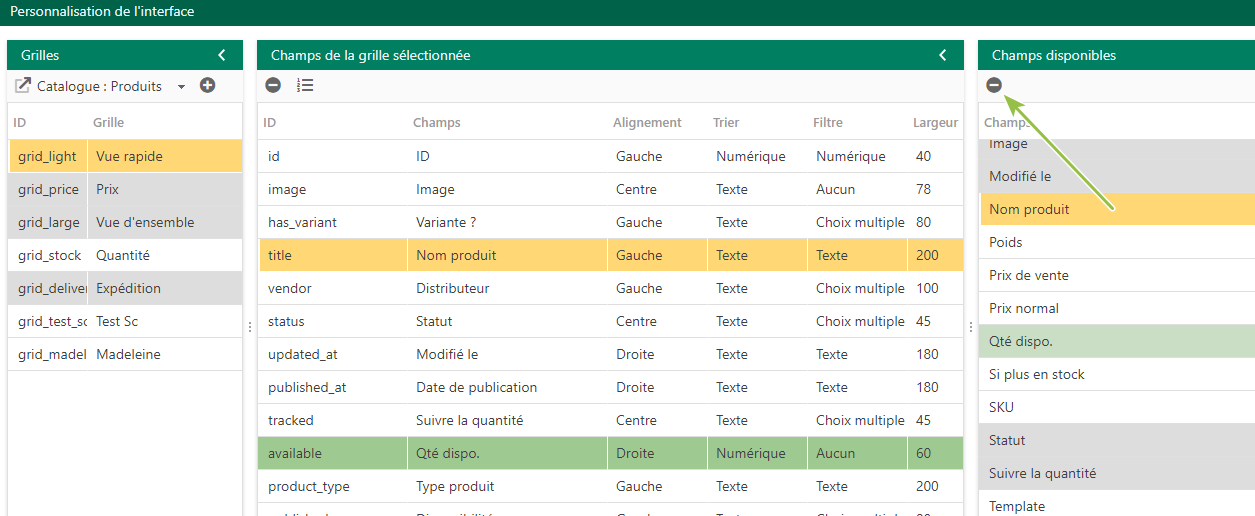Click the Largeur value 200 of title row
Image resolution: width=1255 pixels, height=516 pixels.
coord(927,255)
